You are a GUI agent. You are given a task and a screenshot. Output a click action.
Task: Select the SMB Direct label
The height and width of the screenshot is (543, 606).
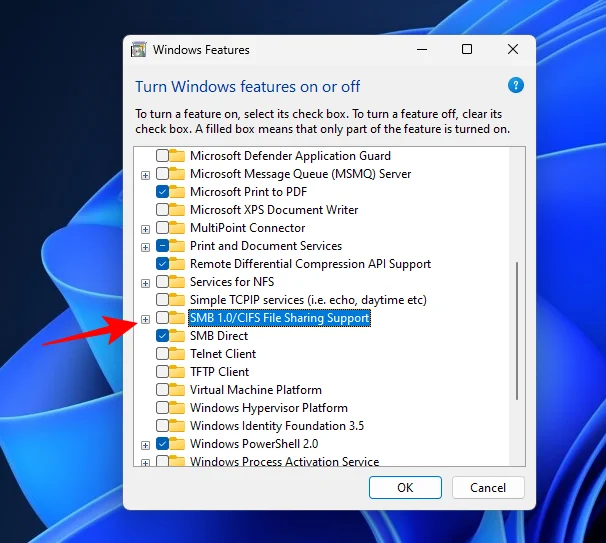219,335
